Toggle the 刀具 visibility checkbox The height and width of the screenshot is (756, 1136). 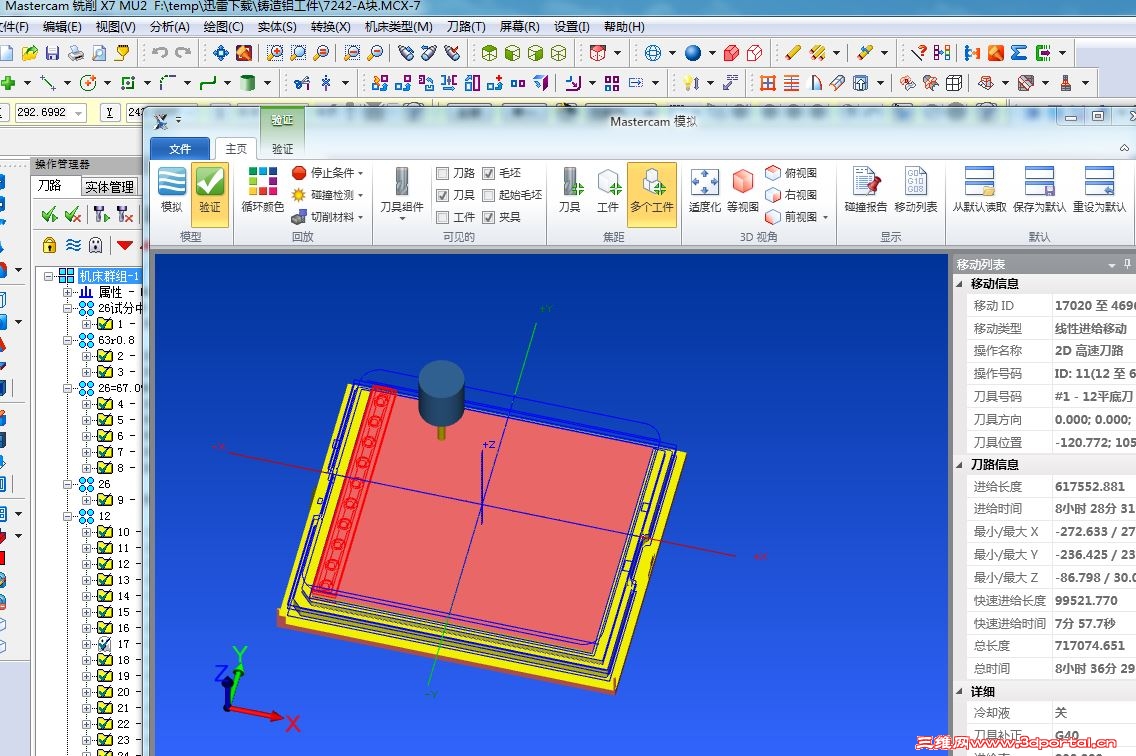(x=443, y=195)
